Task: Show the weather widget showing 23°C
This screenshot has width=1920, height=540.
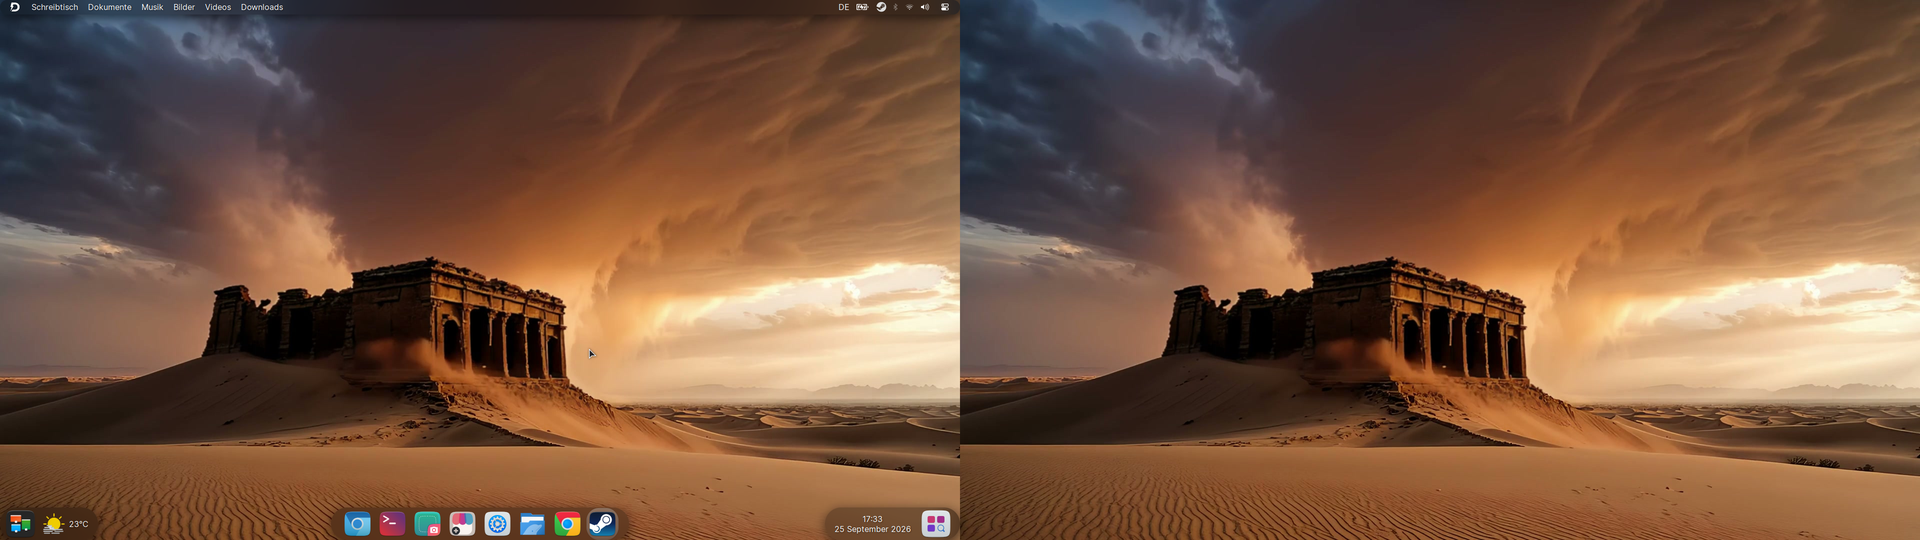Action: [67, 524]
